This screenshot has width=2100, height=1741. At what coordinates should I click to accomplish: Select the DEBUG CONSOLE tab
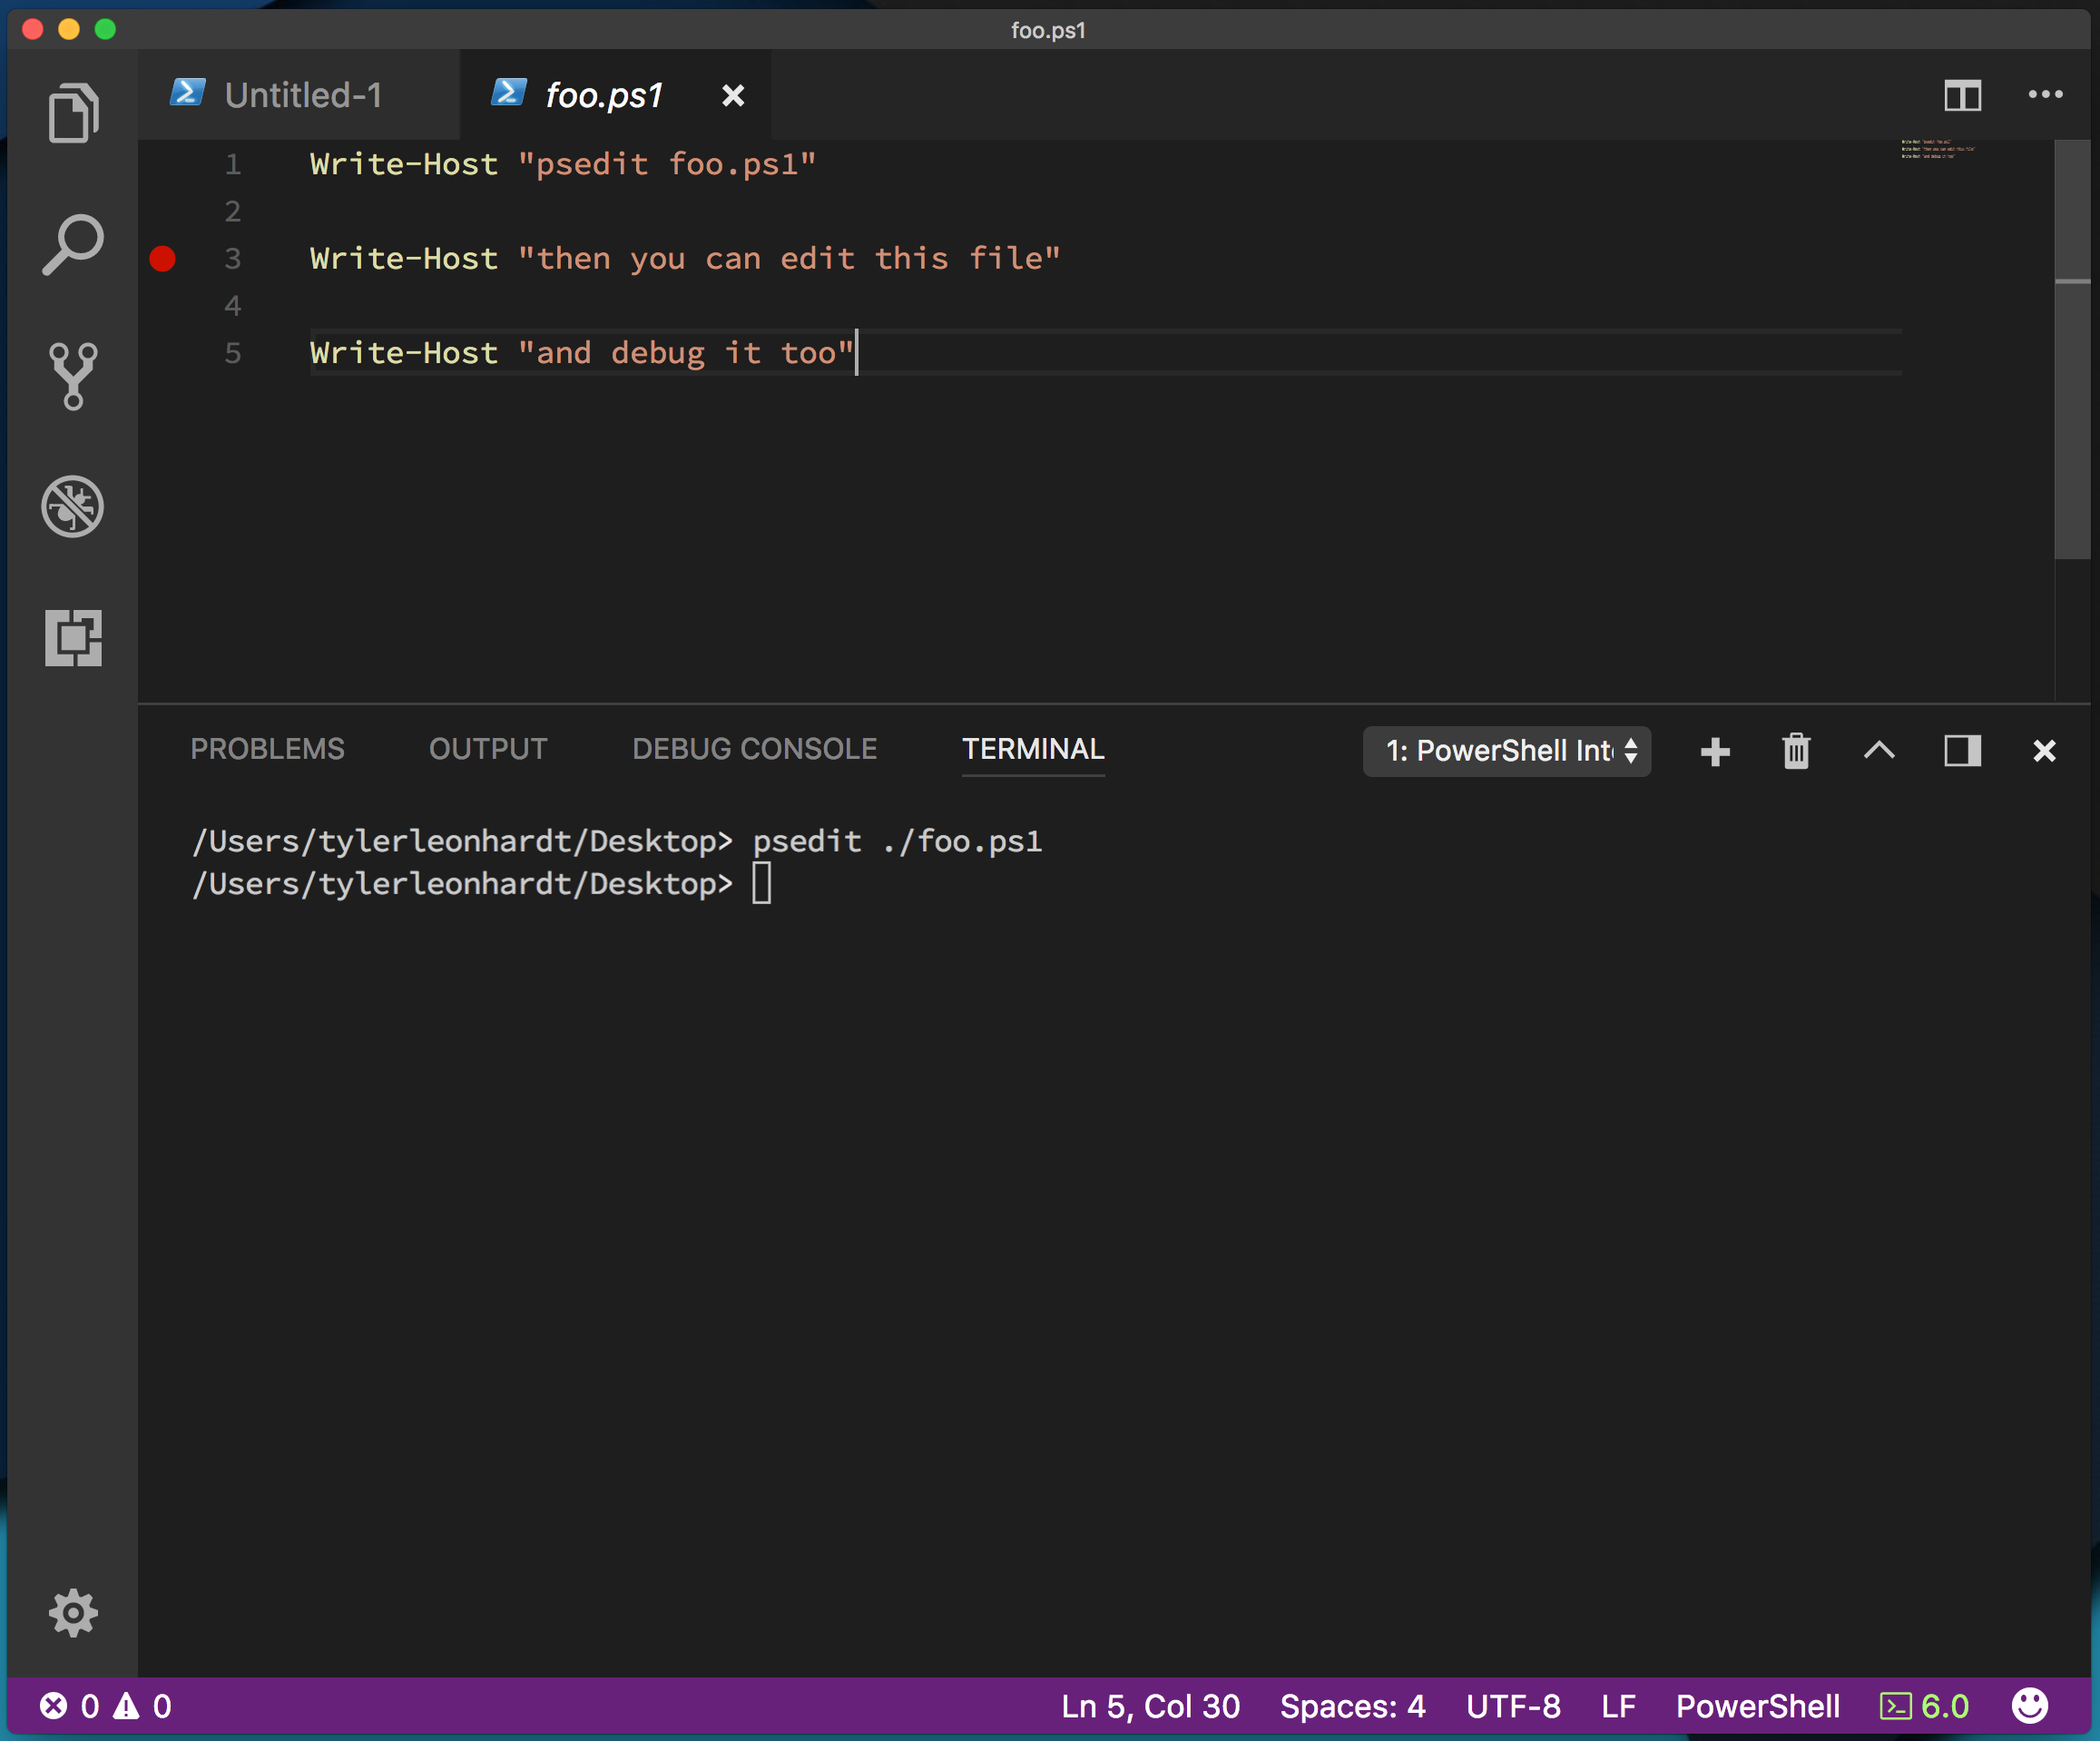(x=753, y=750)
